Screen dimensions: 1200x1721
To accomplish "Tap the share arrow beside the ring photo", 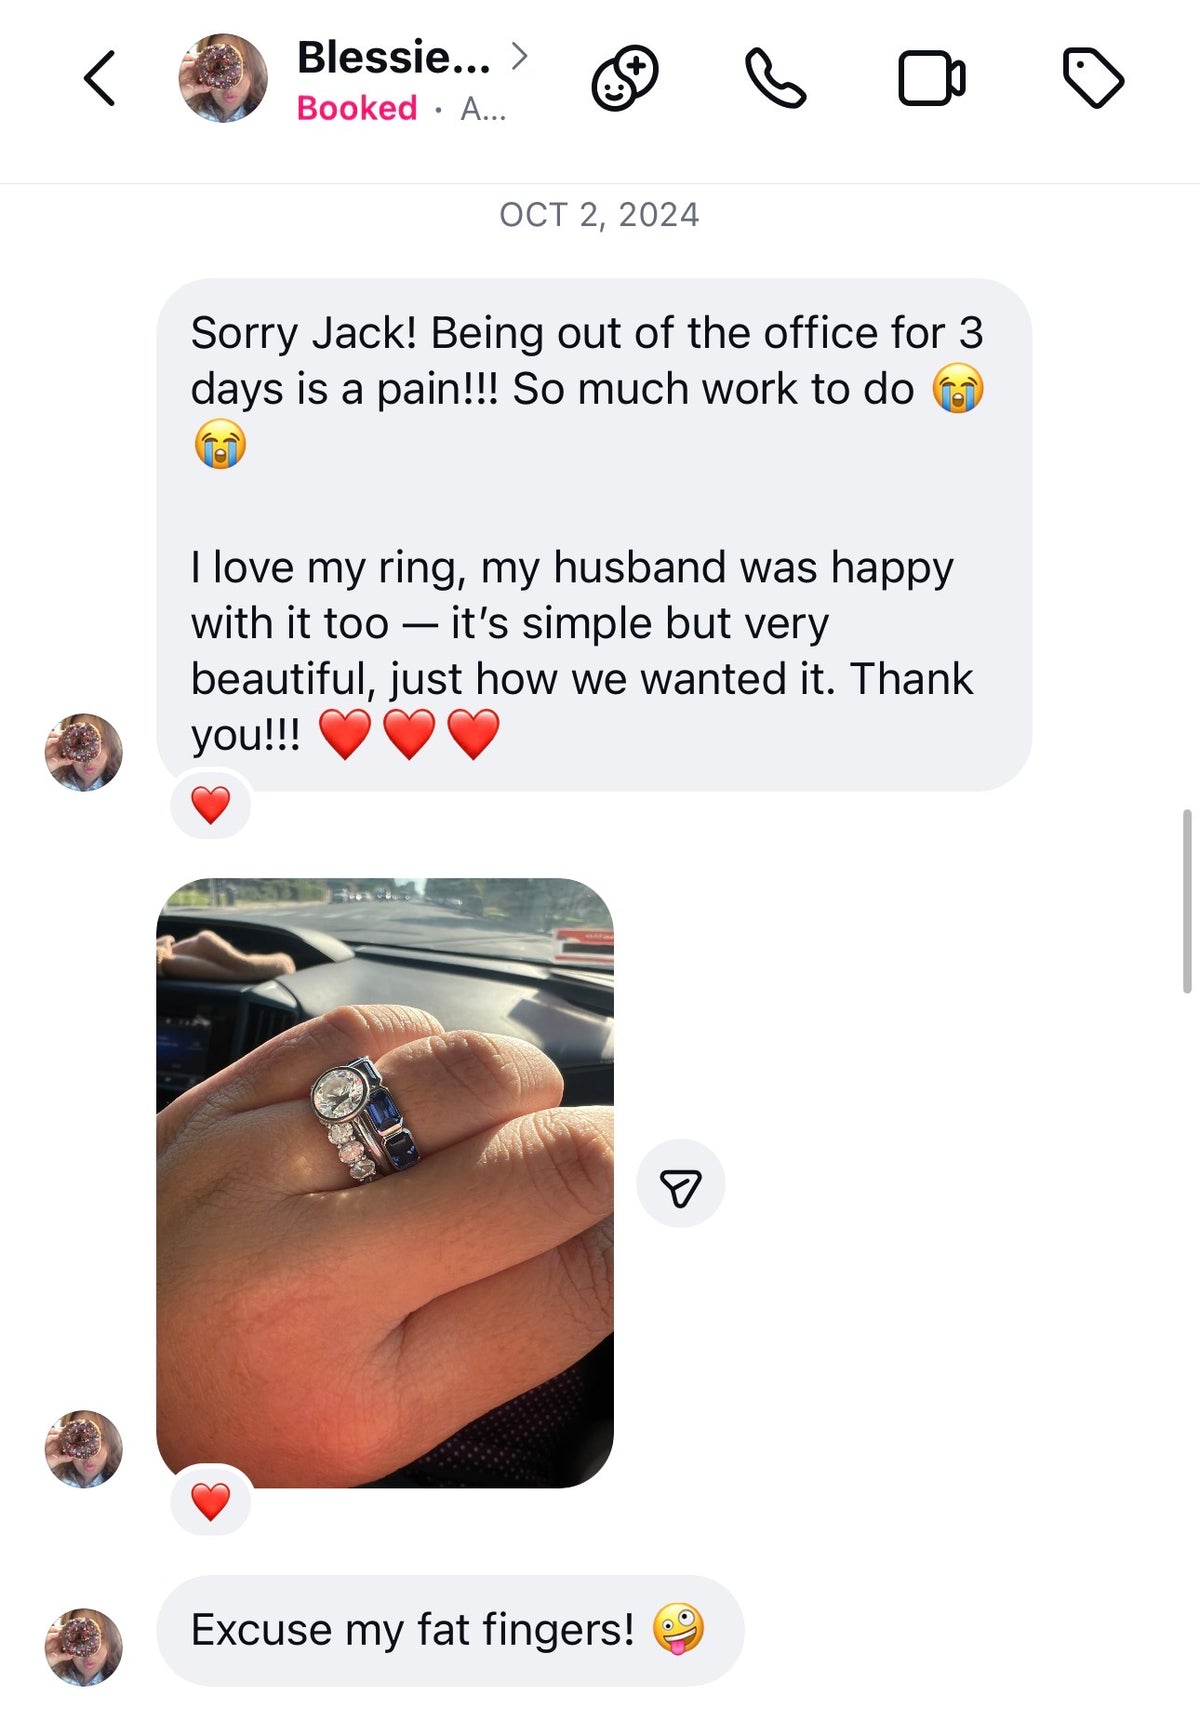I will coord(681,1184).
